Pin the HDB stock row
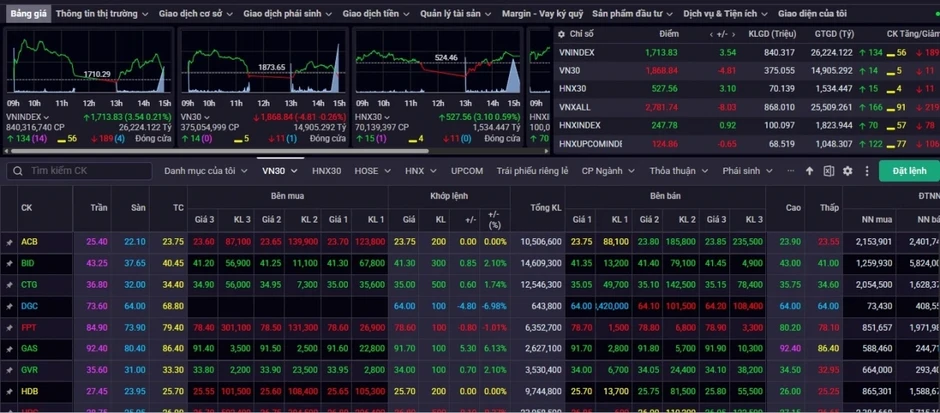 point(9,392)
